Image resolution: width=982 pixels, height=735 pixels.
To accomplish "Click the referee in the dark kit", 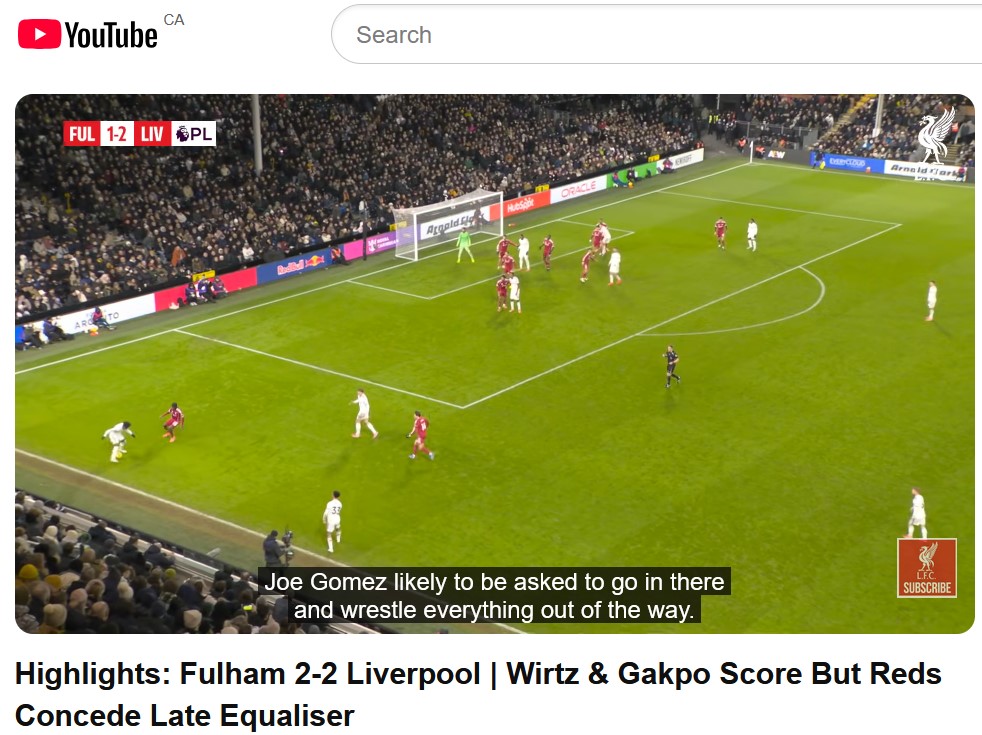I will point(671,366).
